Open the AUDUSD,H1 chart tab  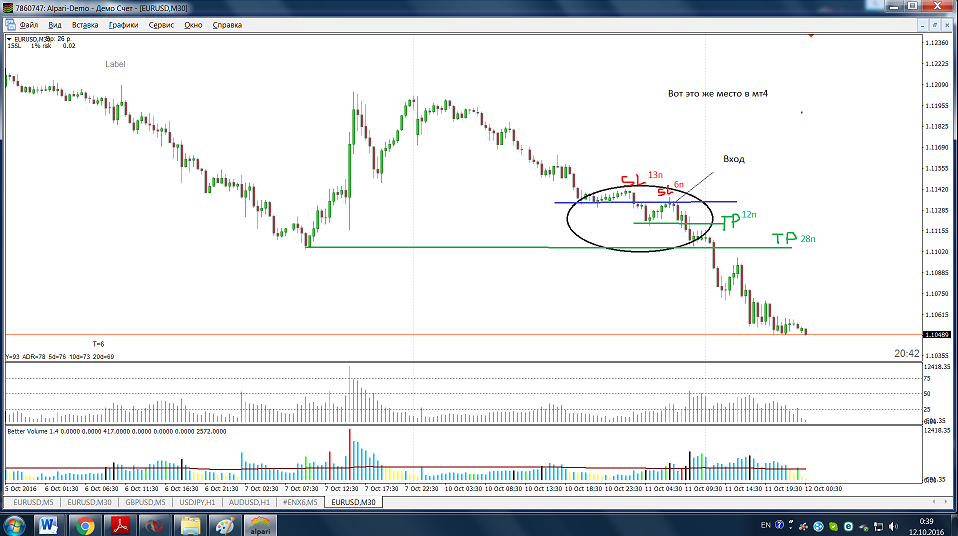[250, 501]
